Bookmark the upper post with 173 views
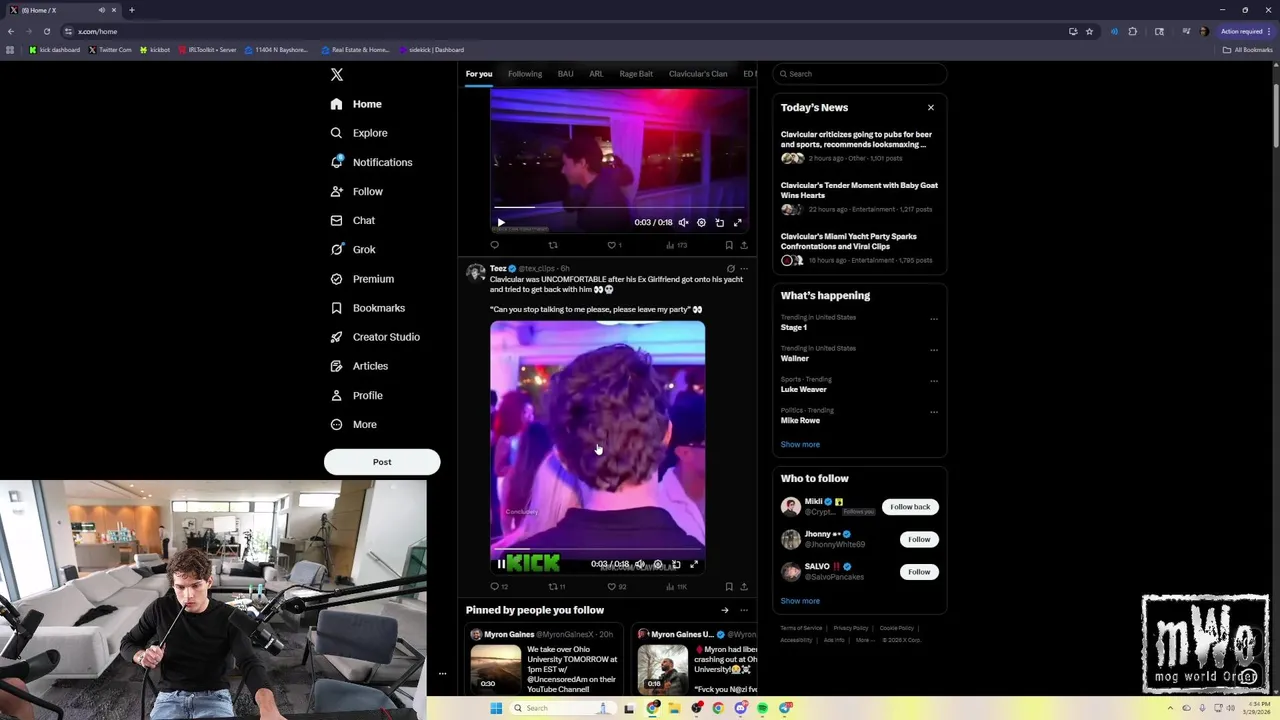This screenshot has width=1280, height=720. (x=729, y=245)
